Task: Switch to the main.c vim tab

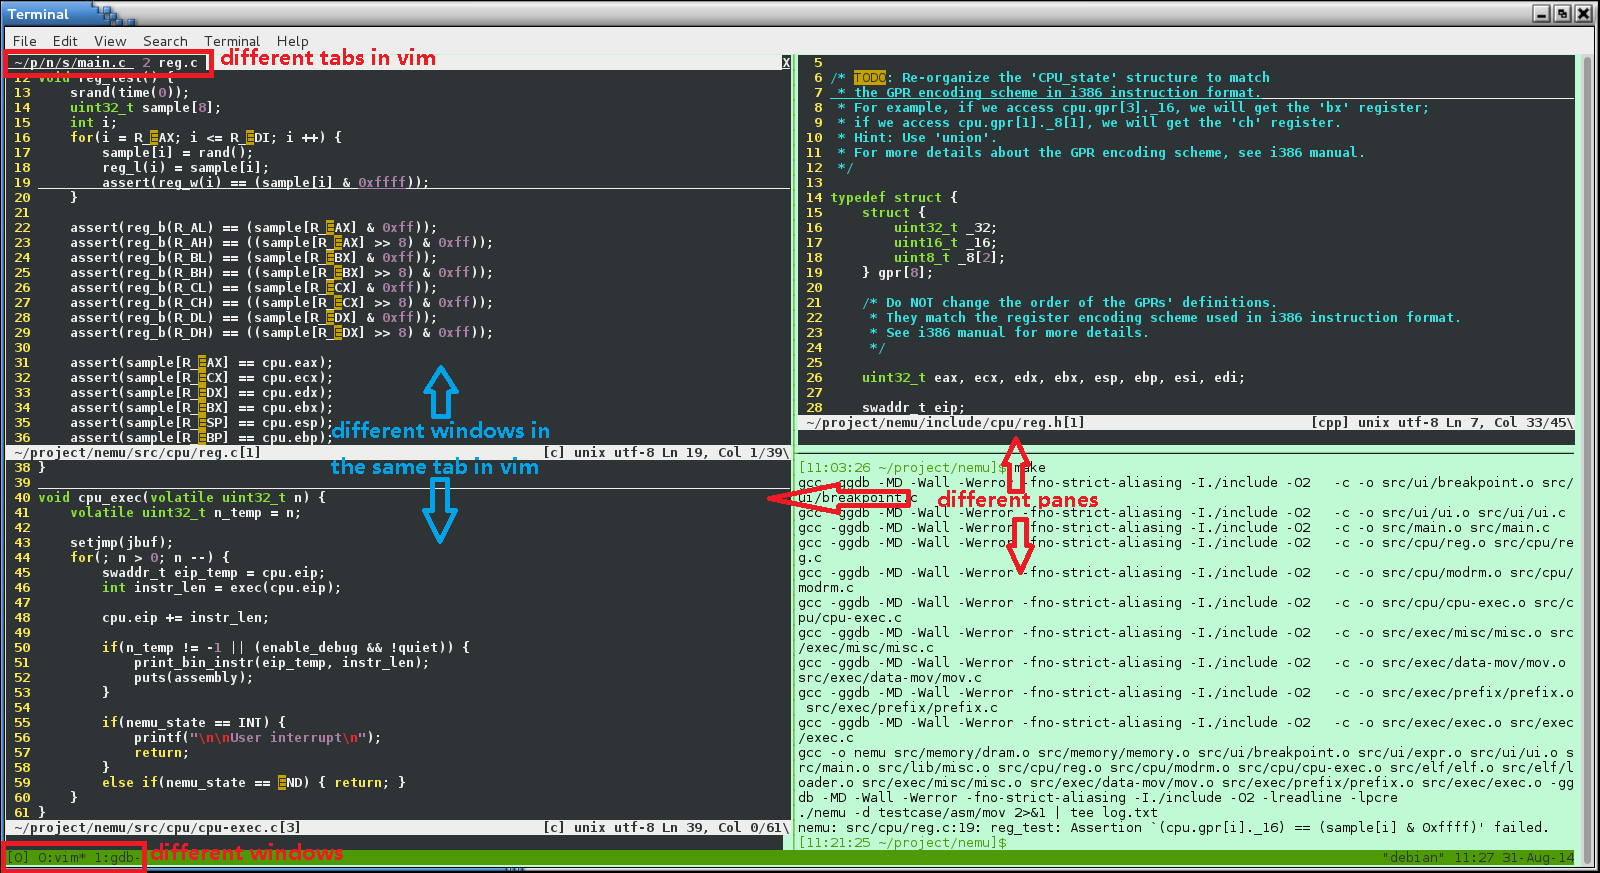Action: click(x=70, y=63)
